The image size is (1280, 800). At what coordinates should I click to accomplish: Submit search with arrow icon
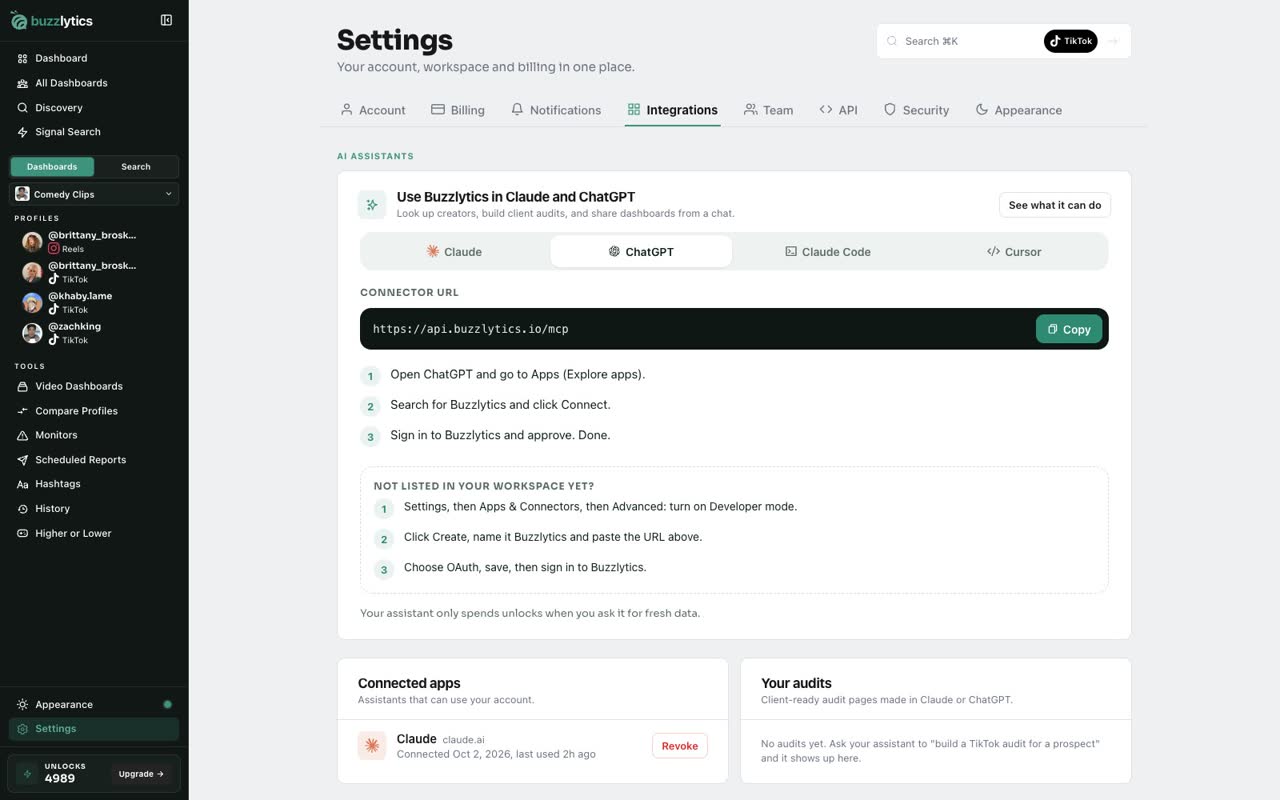point(1113,41)
